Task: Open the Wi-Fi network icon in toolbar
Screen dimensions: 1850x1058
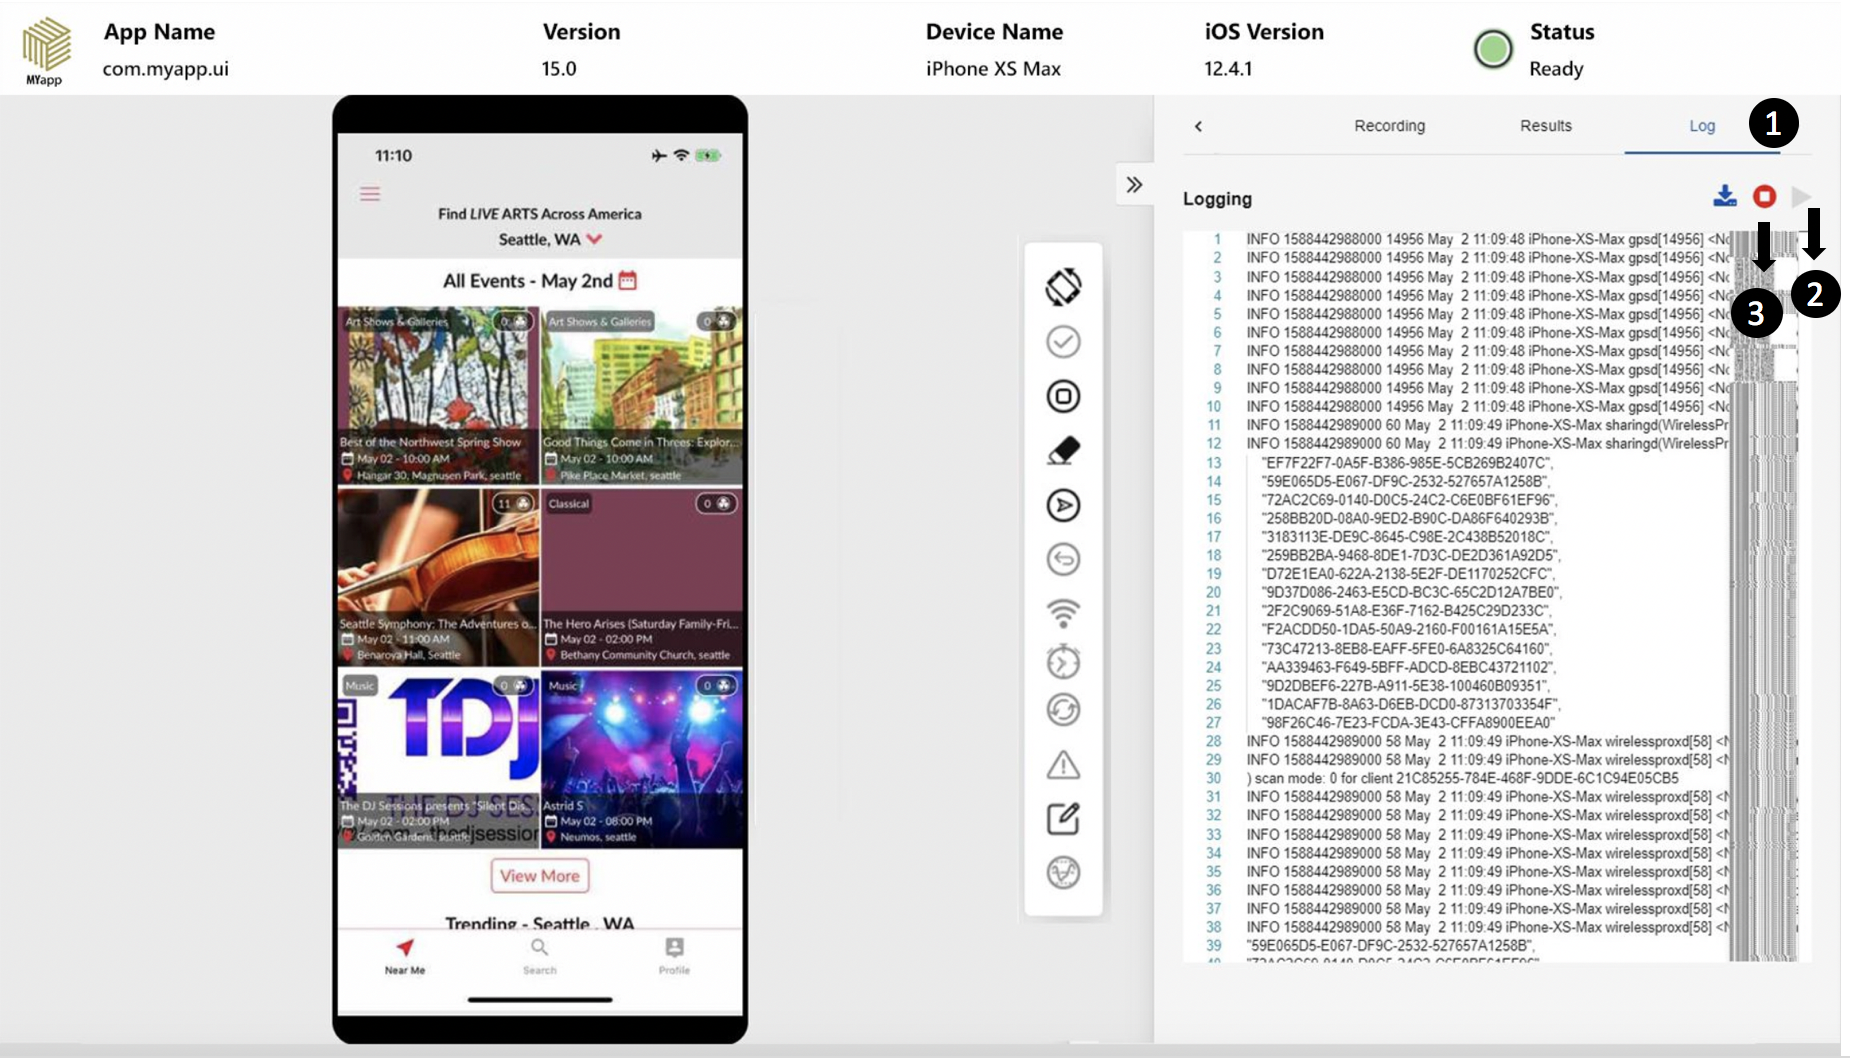Action: click(x=1063, y=611)
